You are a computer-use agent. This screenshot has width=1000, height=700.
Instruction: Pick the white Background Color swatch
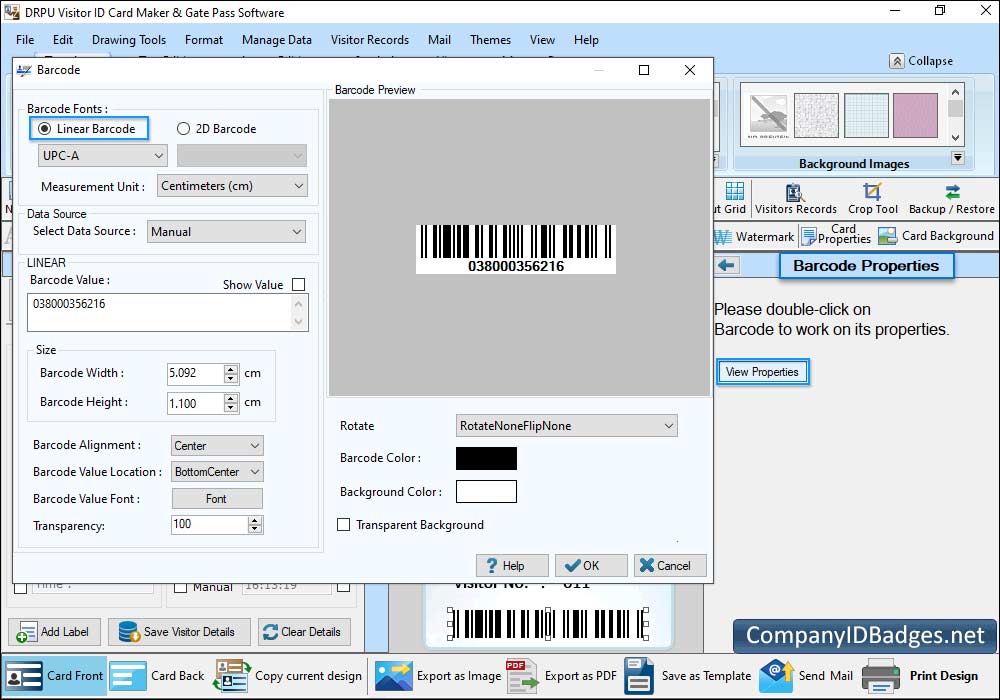[486, 492]
